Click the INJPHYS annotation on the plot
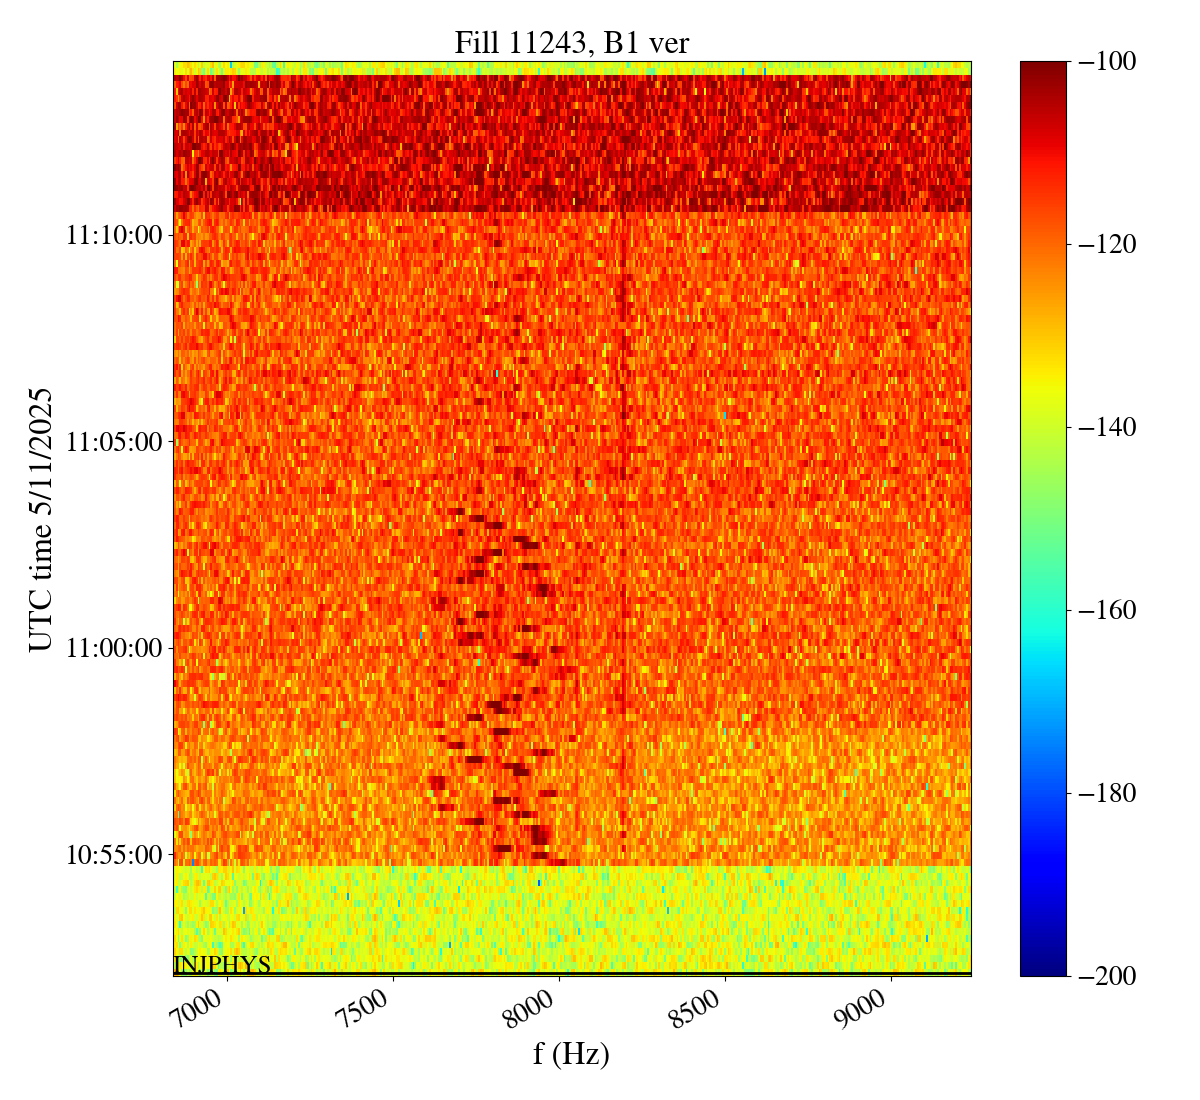This screenshot has width=1200, height=1100. [x=222, y=965]
